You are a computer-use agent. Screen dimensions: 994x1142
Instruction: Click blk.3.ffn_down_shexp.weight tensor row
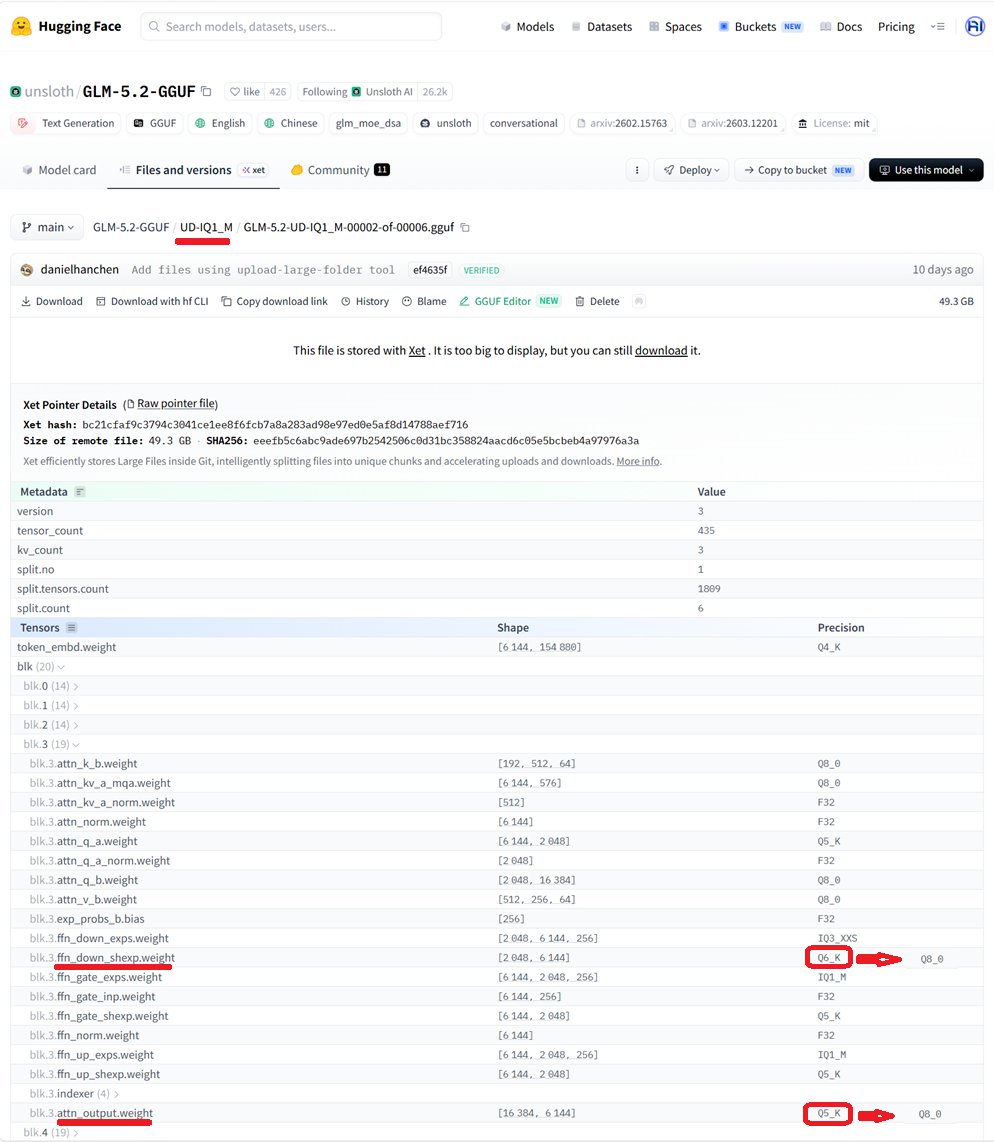(x=497, y=958)
